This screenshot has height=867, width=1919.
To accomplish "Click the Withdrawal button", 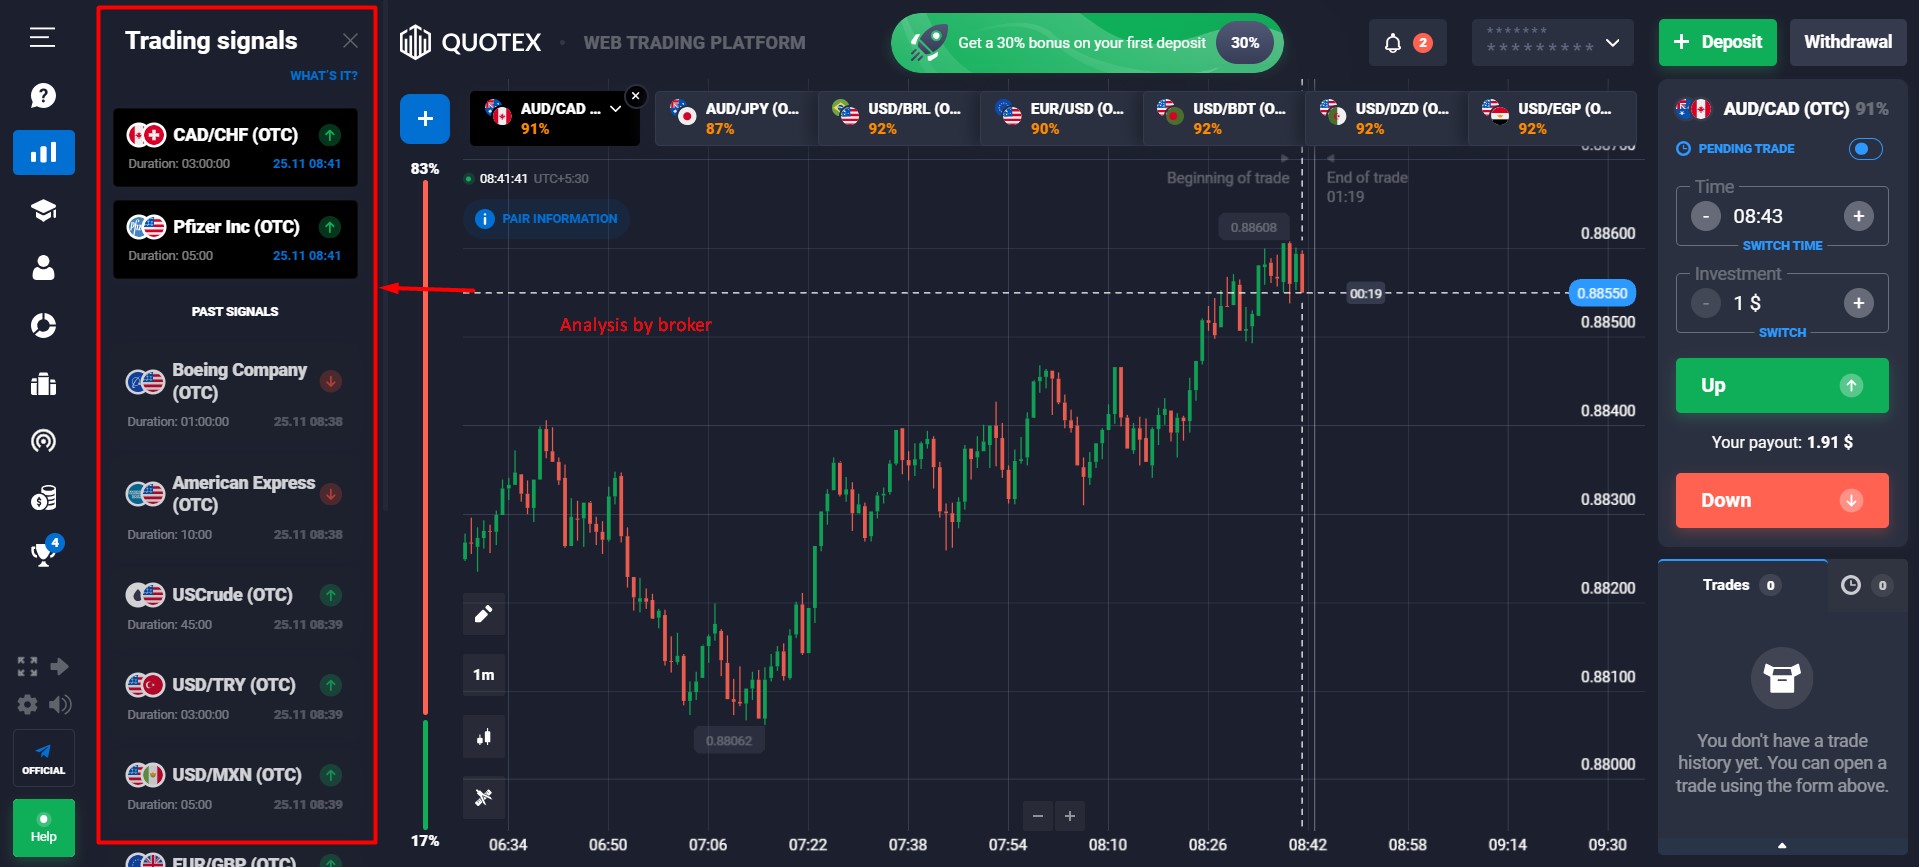I will click(x=1848, y=42).
